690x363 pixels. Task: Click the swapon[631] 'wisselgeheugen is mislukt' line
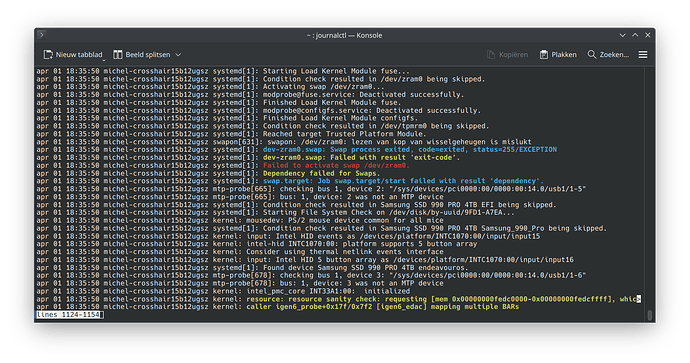284,142
